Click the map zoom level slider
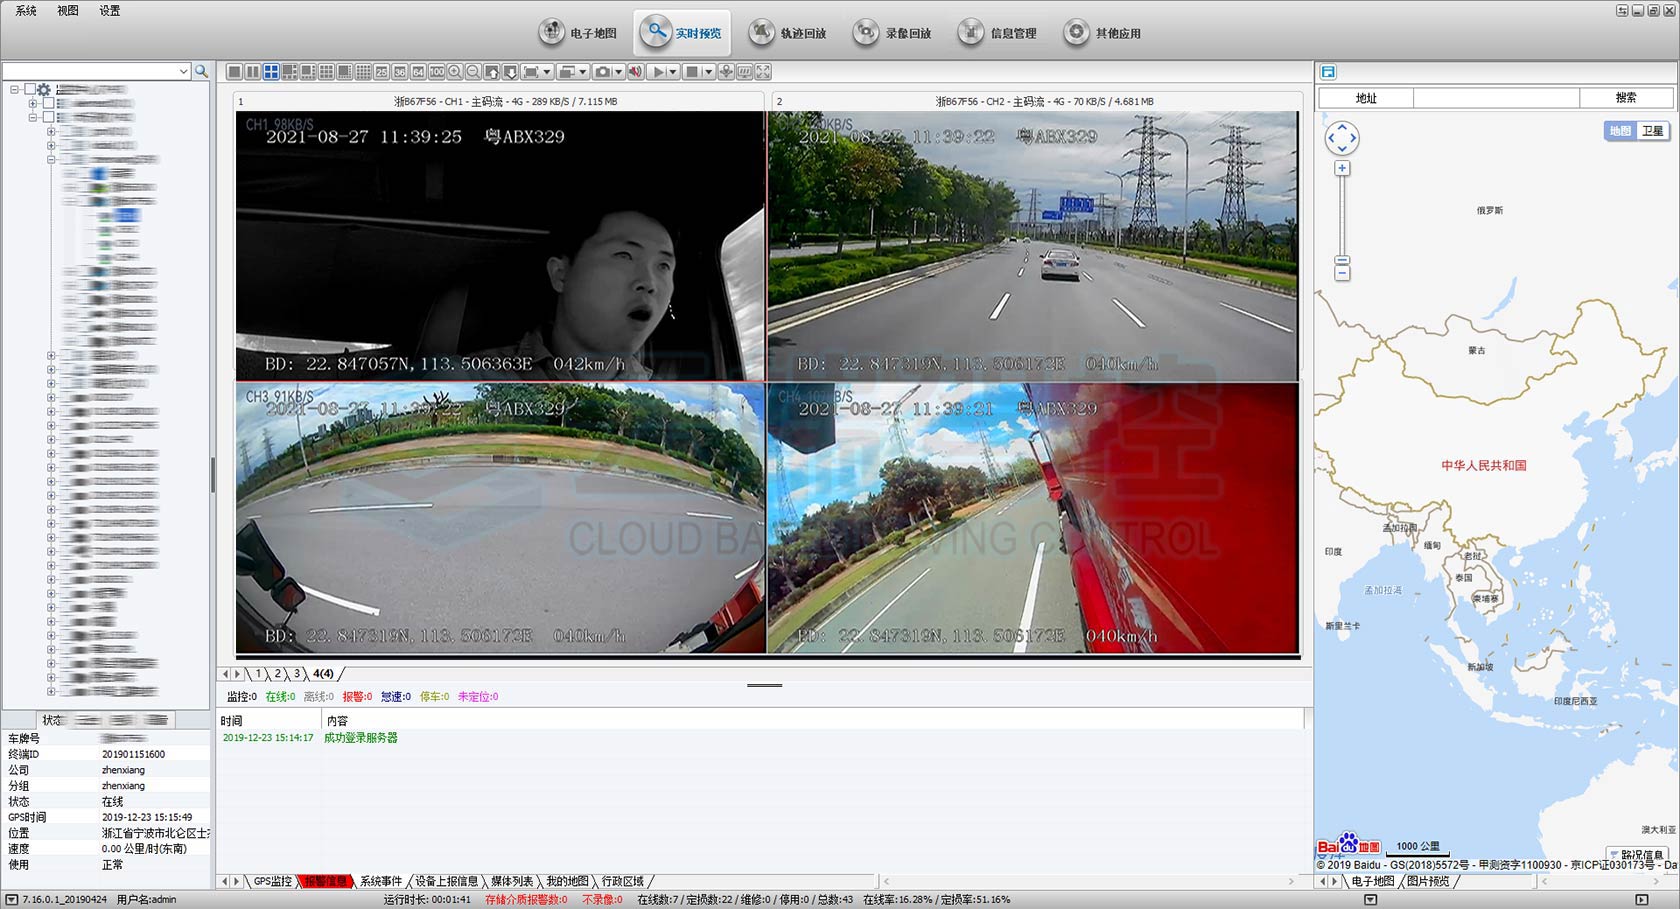1680x909 pixels. (1342, 259)
